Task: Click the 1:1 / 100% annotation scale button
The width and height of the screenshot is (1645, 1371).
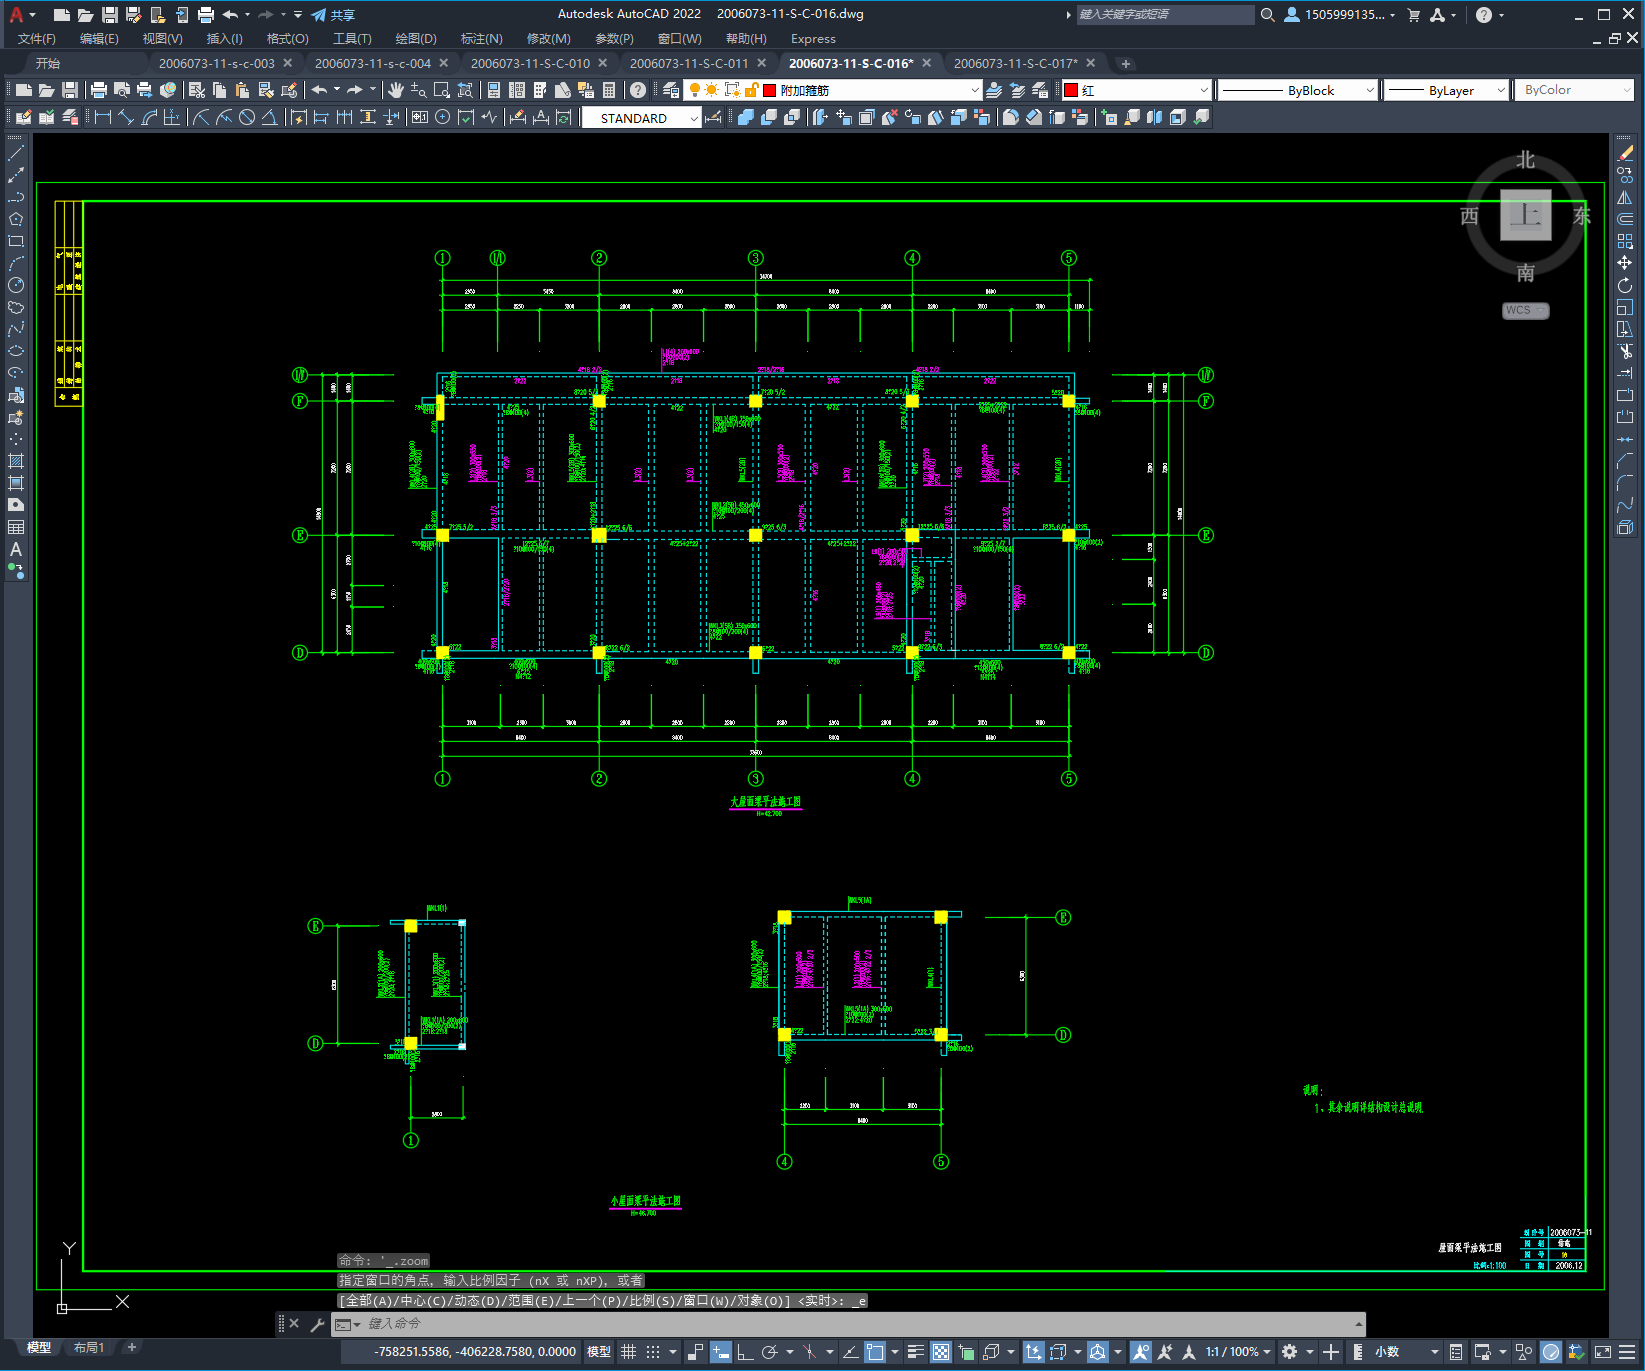Action: point(1238,1352)
